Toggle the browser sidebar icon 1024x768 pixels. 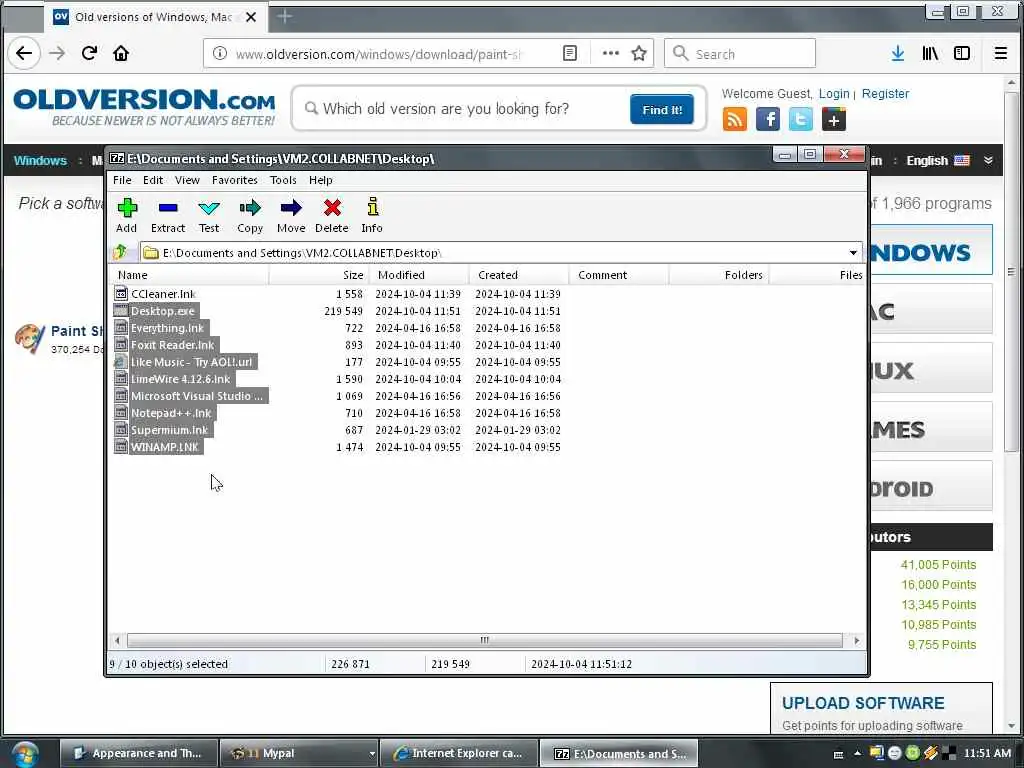(x=961, y=54)
